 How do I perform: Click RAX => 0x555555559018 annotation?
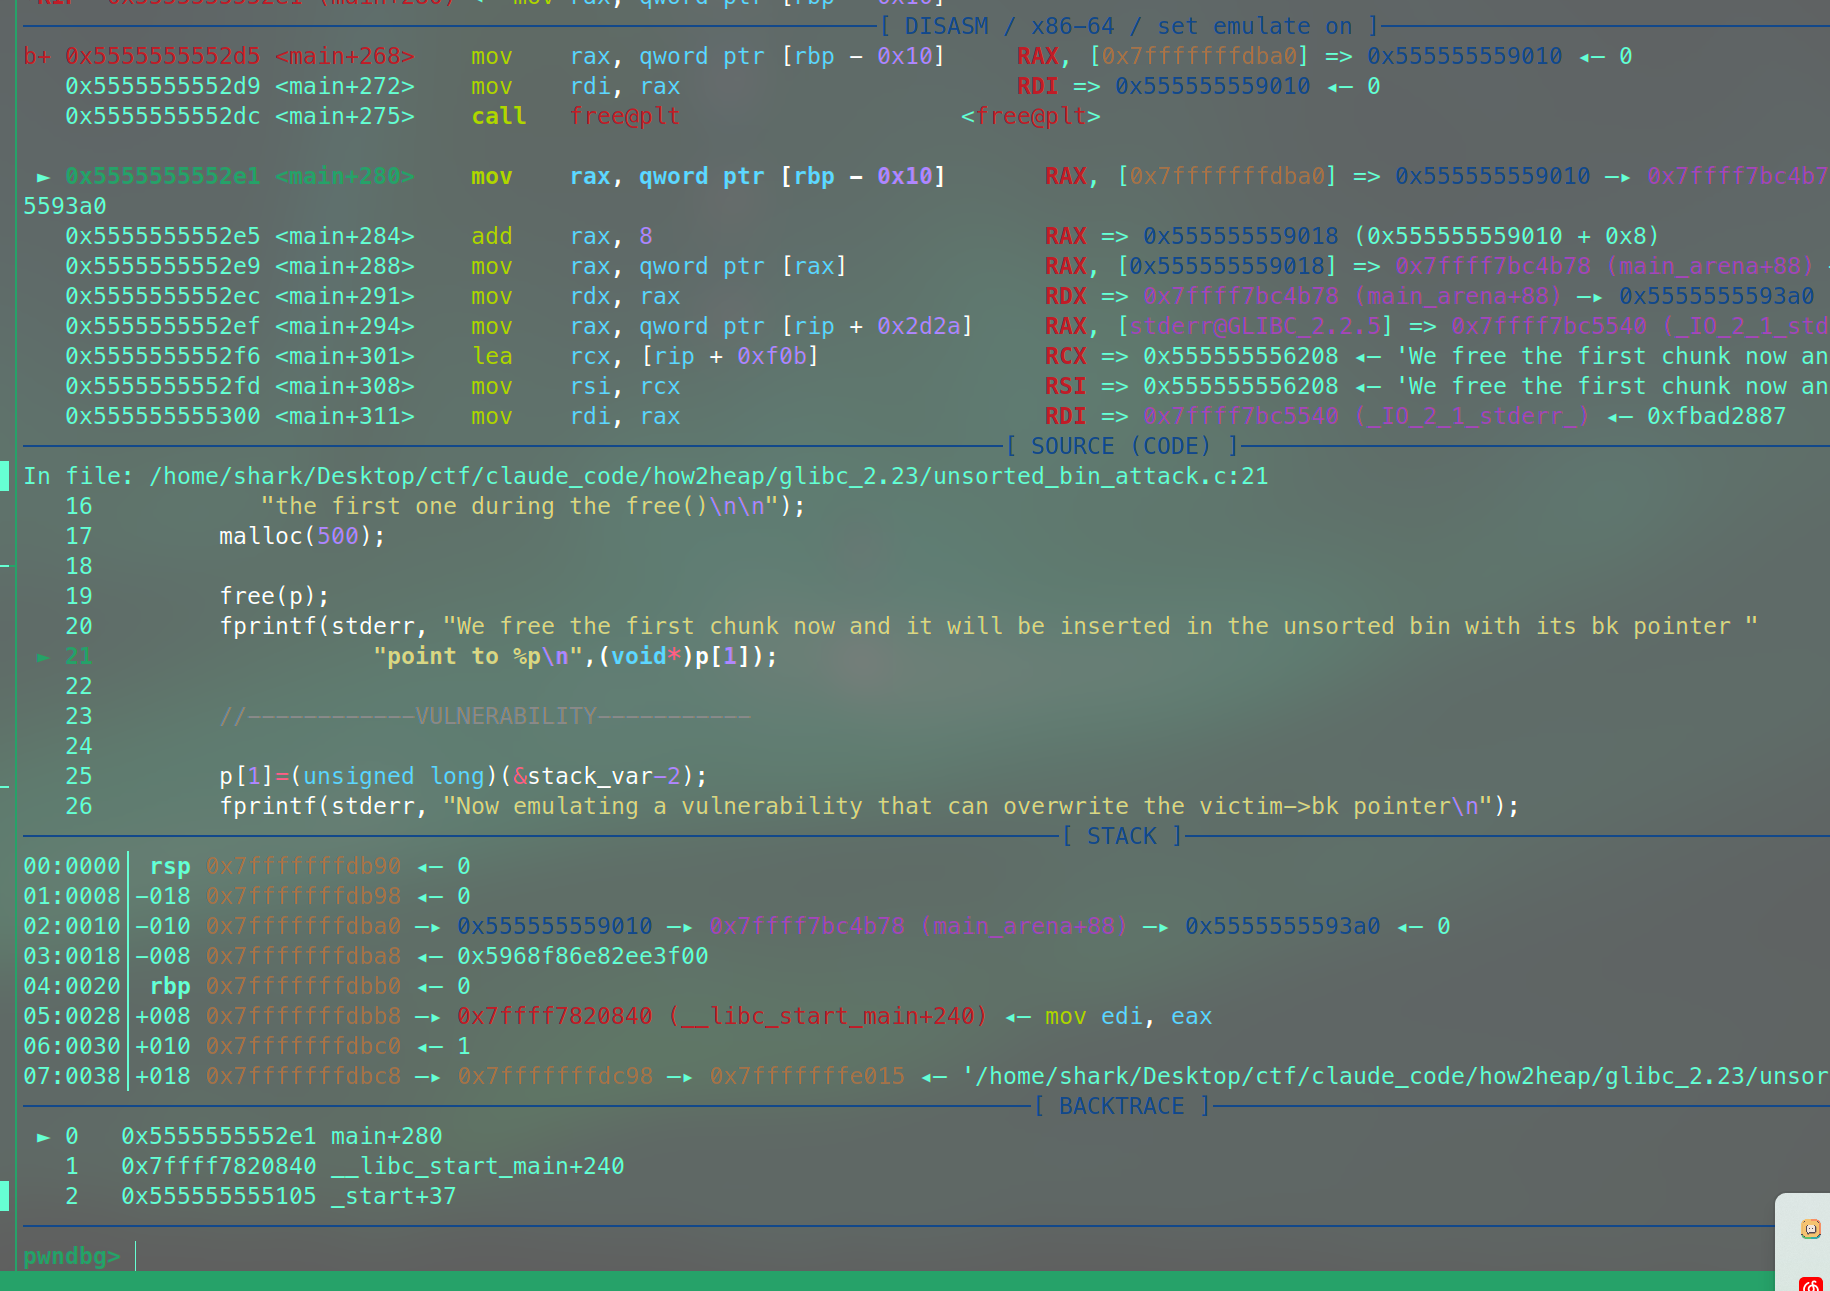[1192, 236]
